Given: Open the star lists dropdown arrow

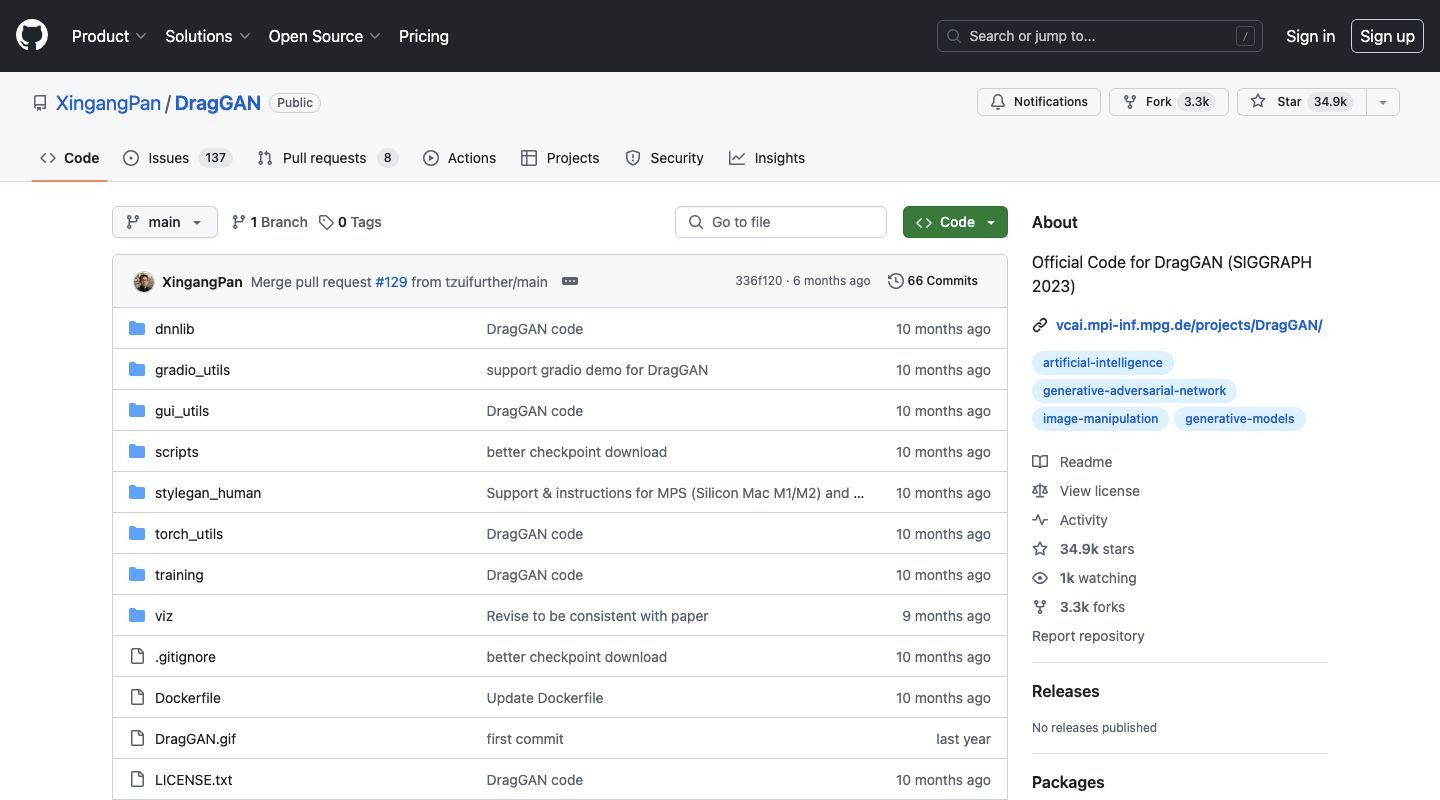Looking at the screenshot, I should pyautogui.click(x=1383, y=102).
